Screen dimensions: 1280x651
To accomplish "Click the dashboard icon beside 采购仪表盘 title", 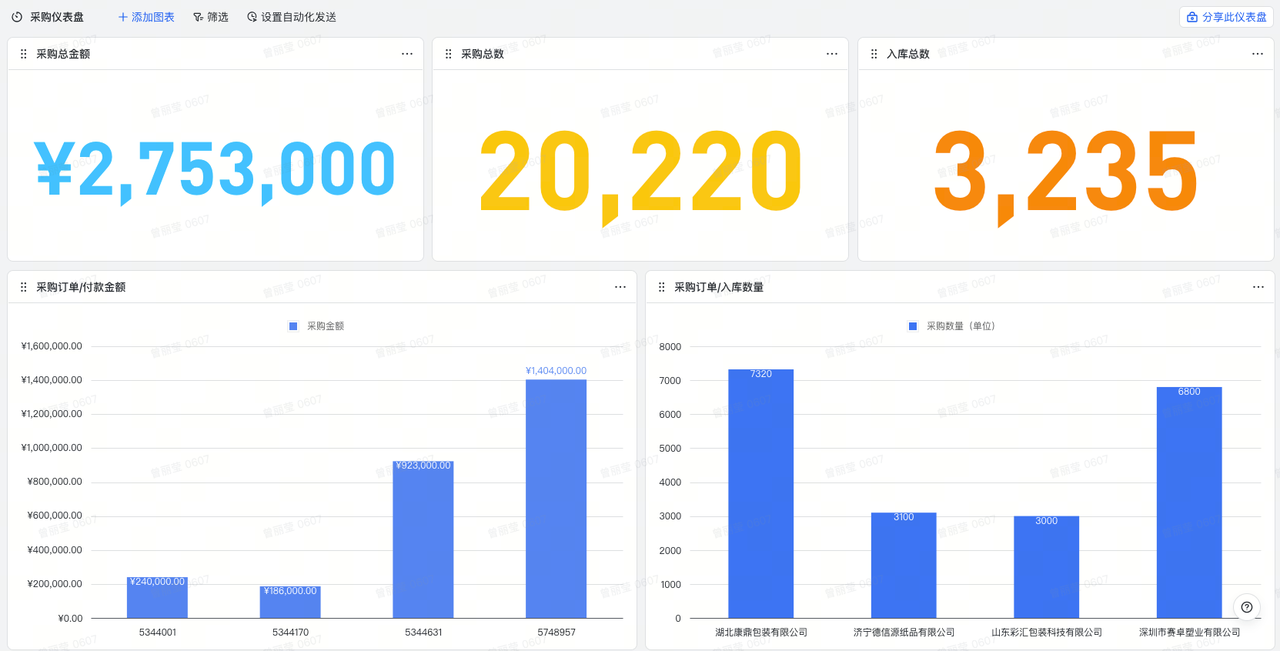I will pyautogui.click(x=17, y=17).
